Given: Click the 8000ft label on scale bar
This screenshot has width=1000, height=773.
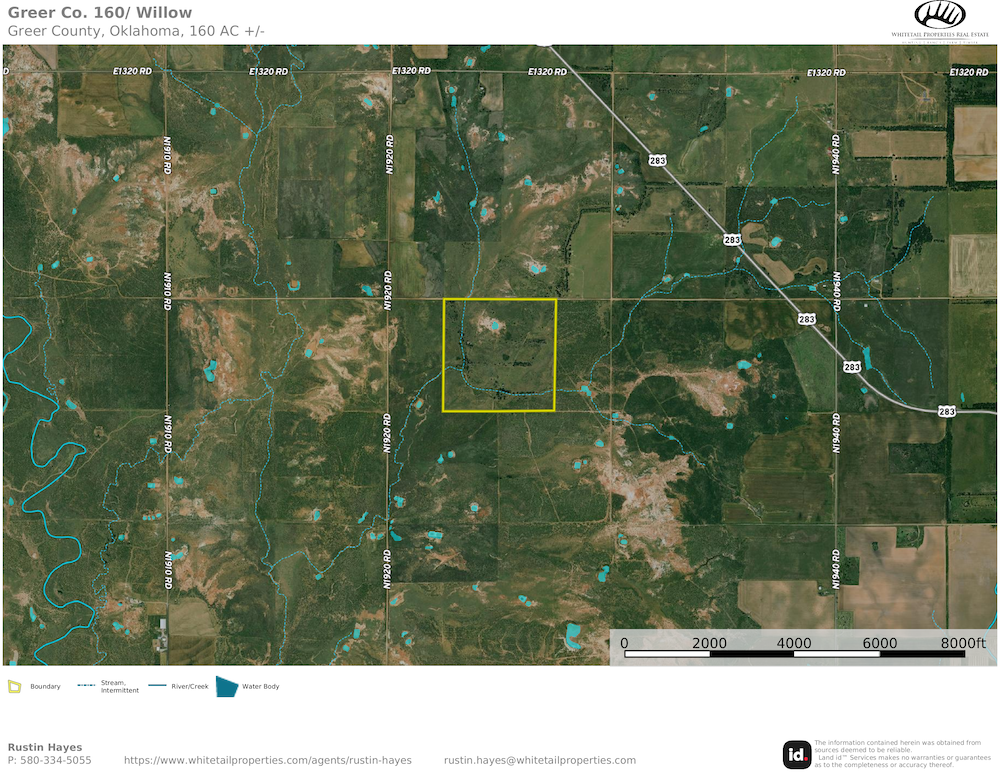Looking at the screenshot, I should pyautogui.click(x=962, y=642).
